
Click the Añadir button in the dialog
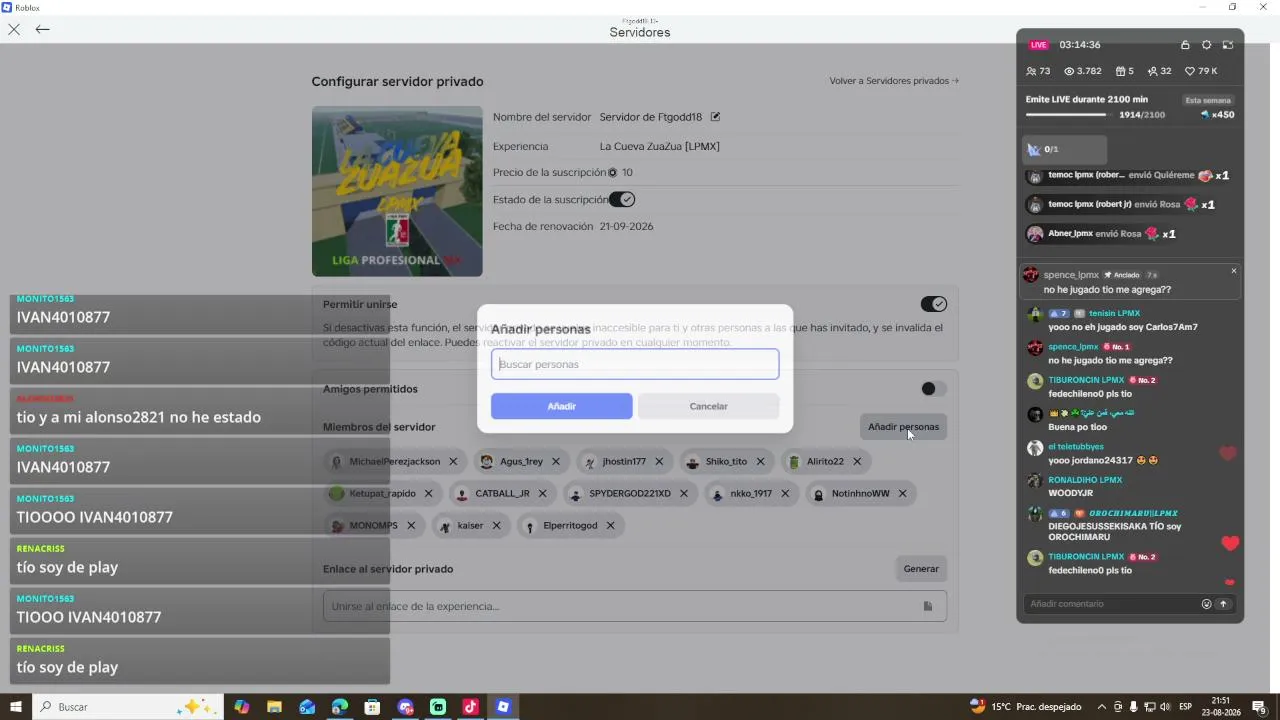point(562,406)
